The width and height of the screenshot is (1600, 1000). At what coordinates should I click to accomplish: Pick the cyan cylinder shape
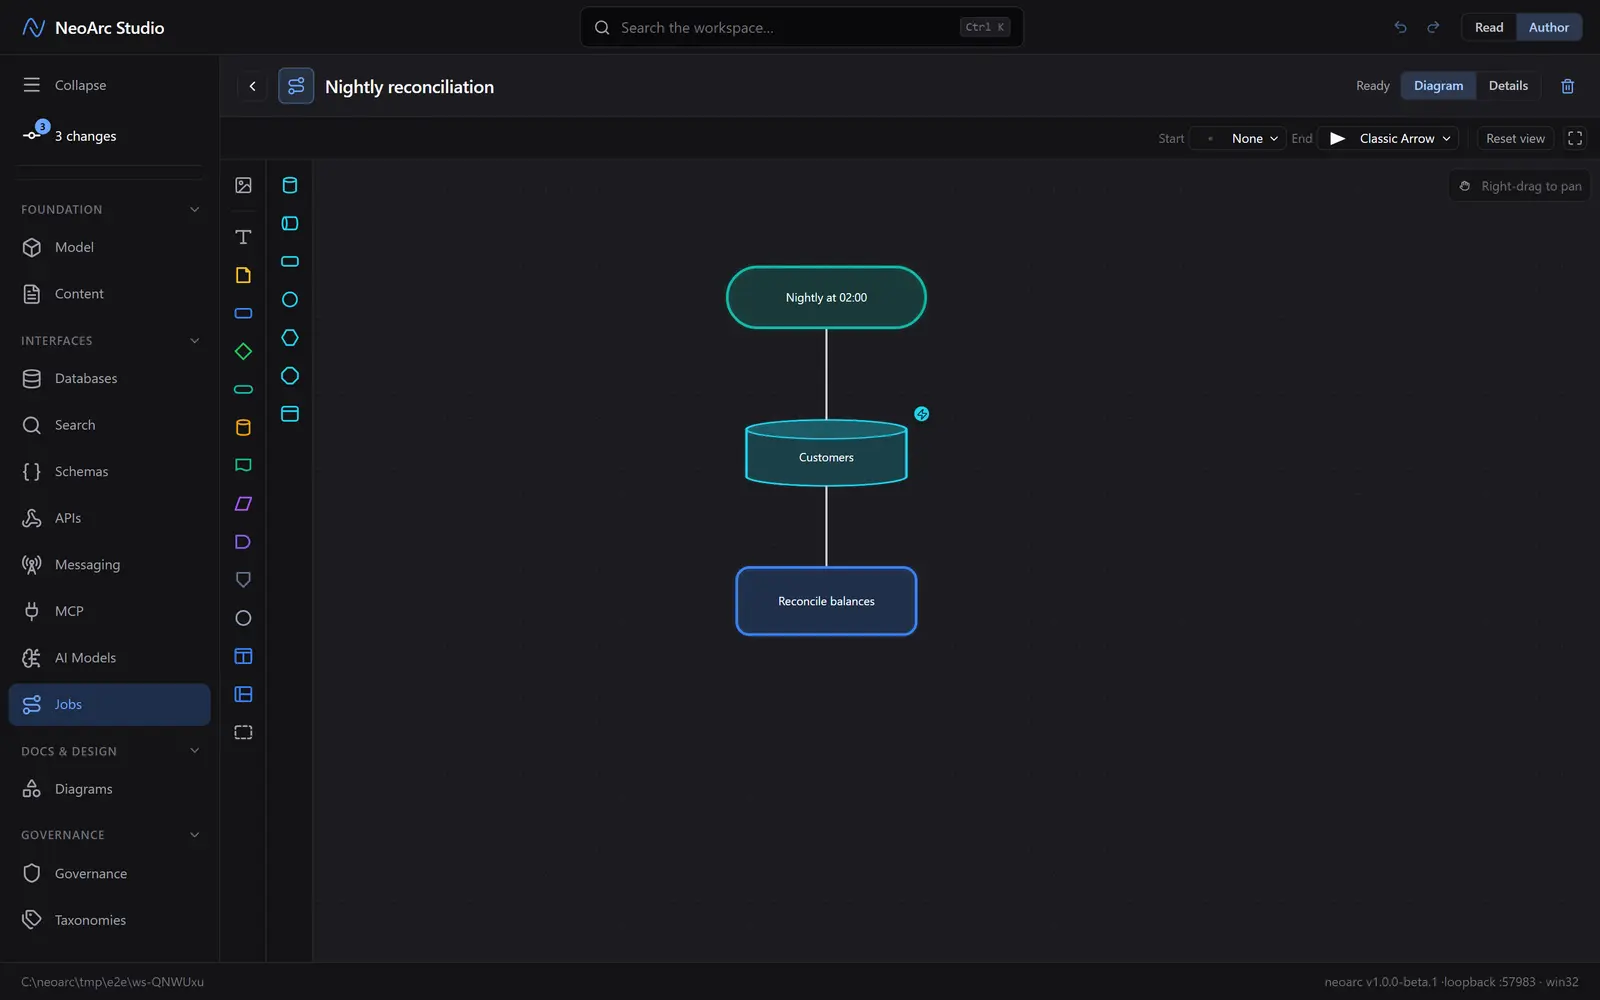coord(290,185)
